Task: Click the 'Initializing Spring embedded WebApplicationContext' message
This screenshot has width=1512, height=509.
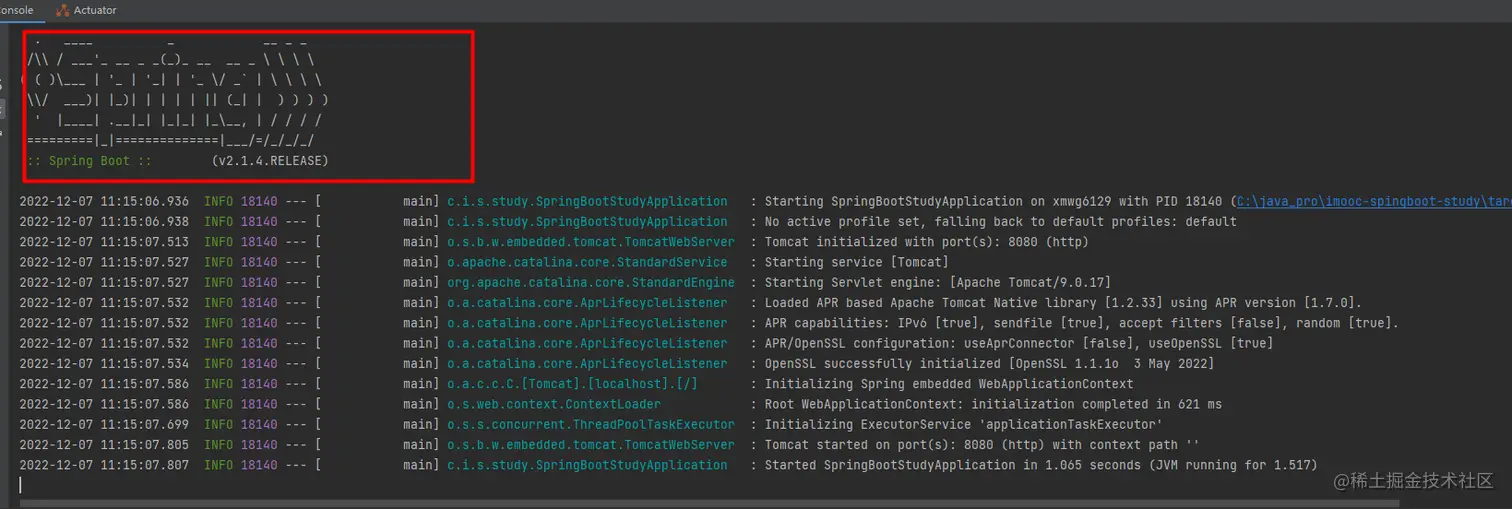Action: pyautogui.click(x=949, y=384)
